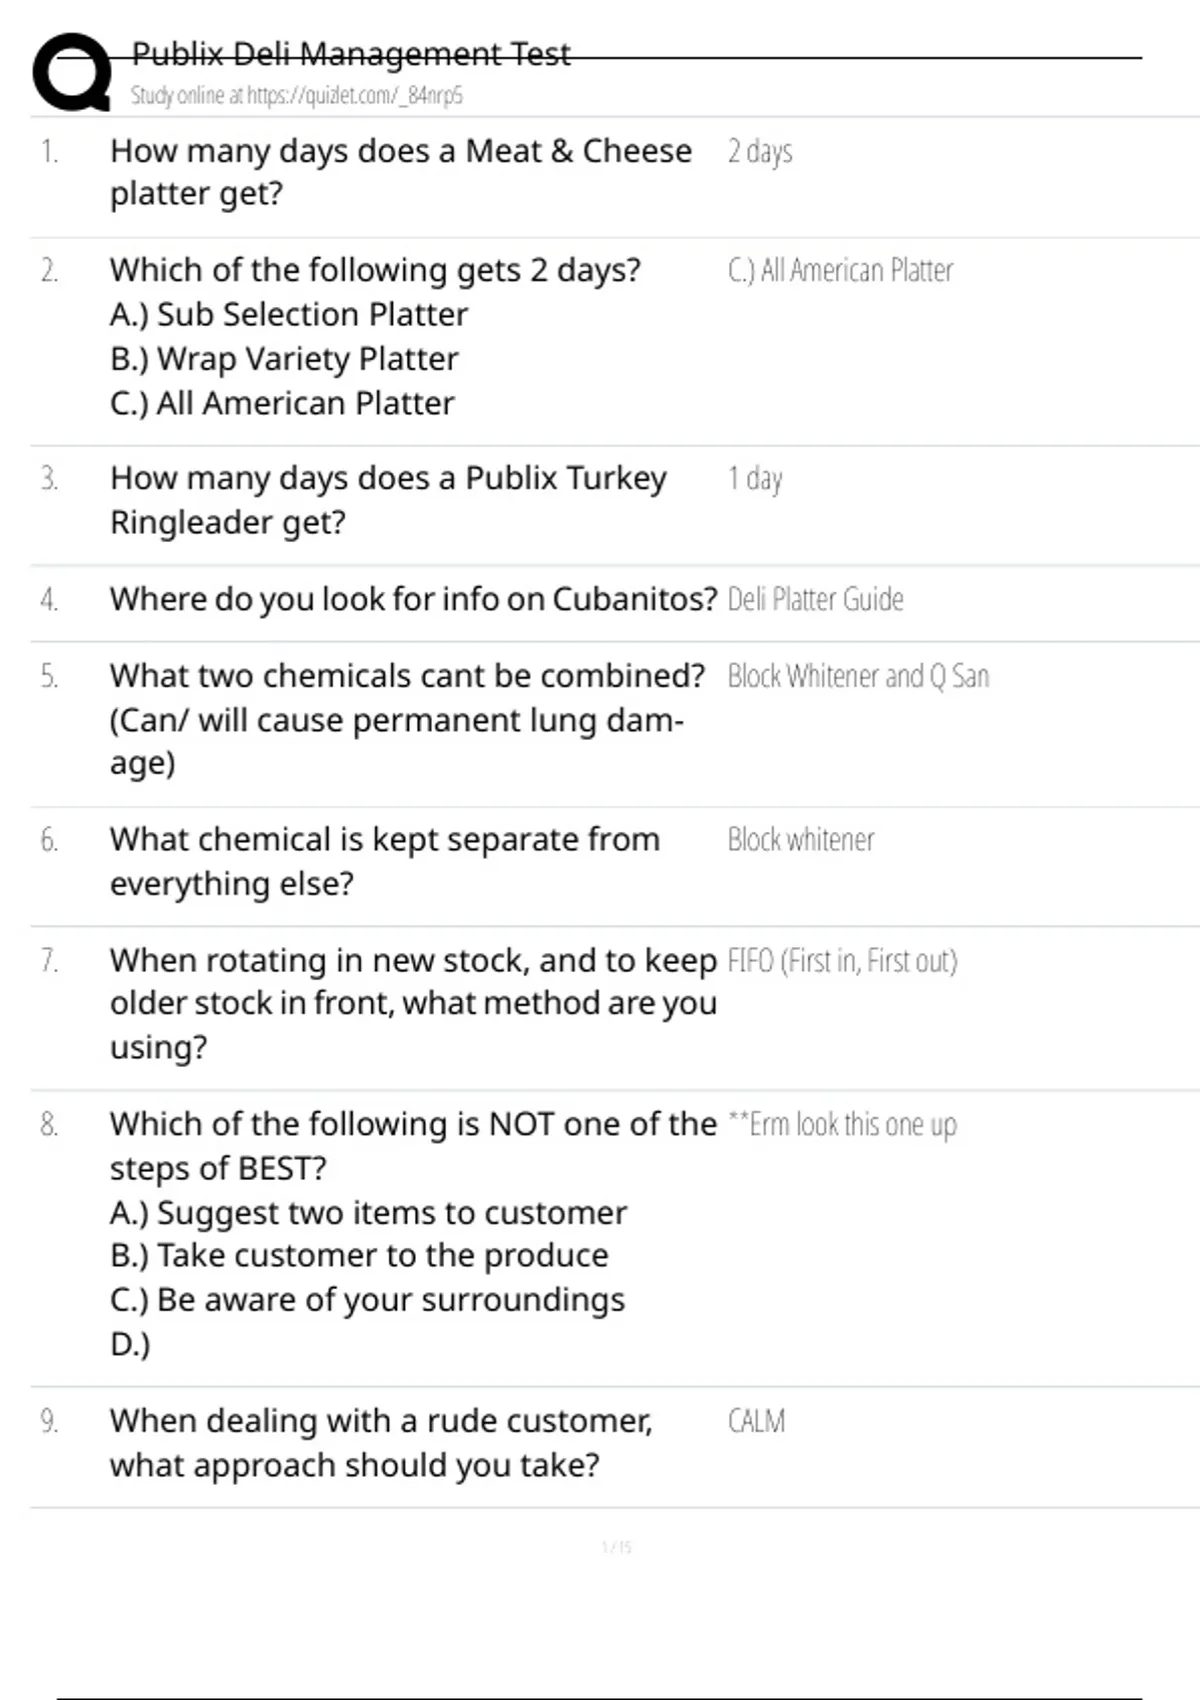Click the 'CALM' answer text
The image size is (1200, 1700).
pyautogui.click(x=756, y=1421)
